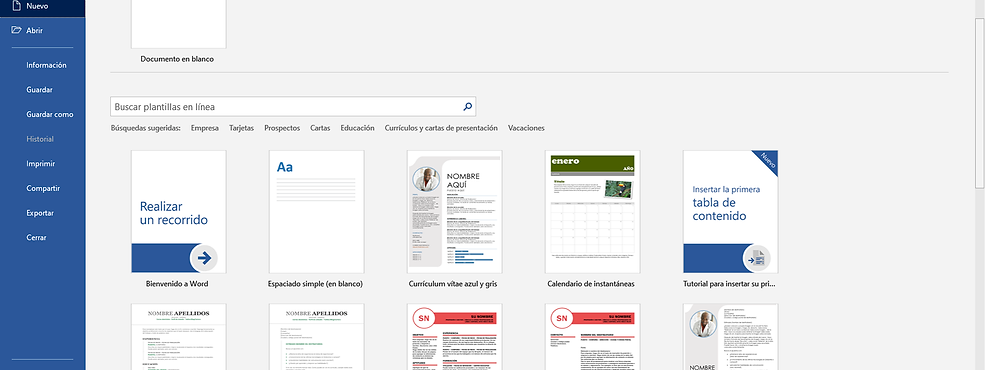The height and width of the screenshot is (370, 985).
Task: Select Currículum vitae azul y gris template
Action: tap(454, 212)
